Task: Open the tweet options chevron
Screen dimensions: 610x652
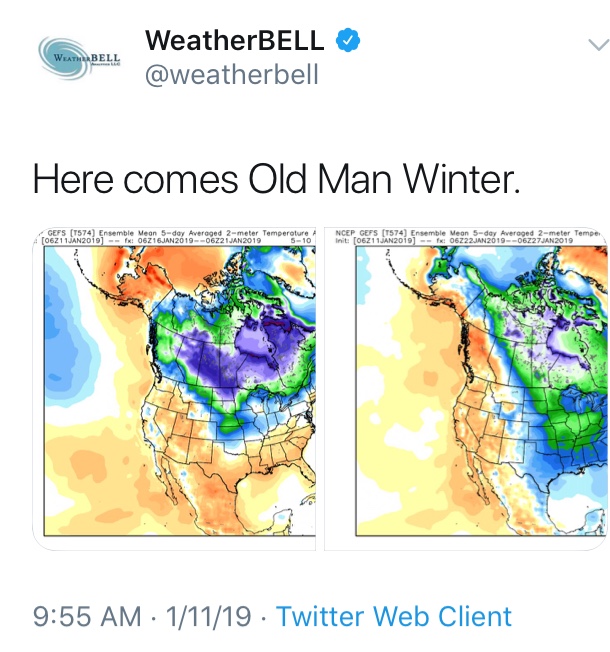Action: coord(598,45)
